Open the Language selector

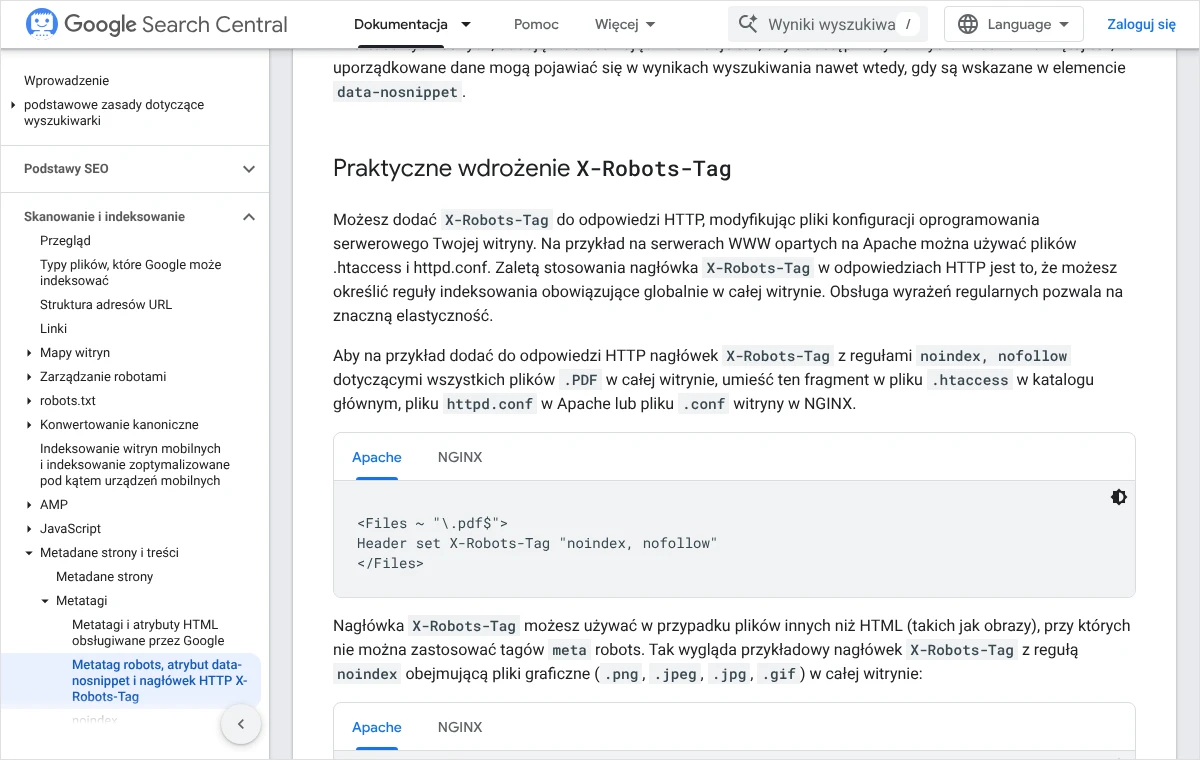(1014, 24)
